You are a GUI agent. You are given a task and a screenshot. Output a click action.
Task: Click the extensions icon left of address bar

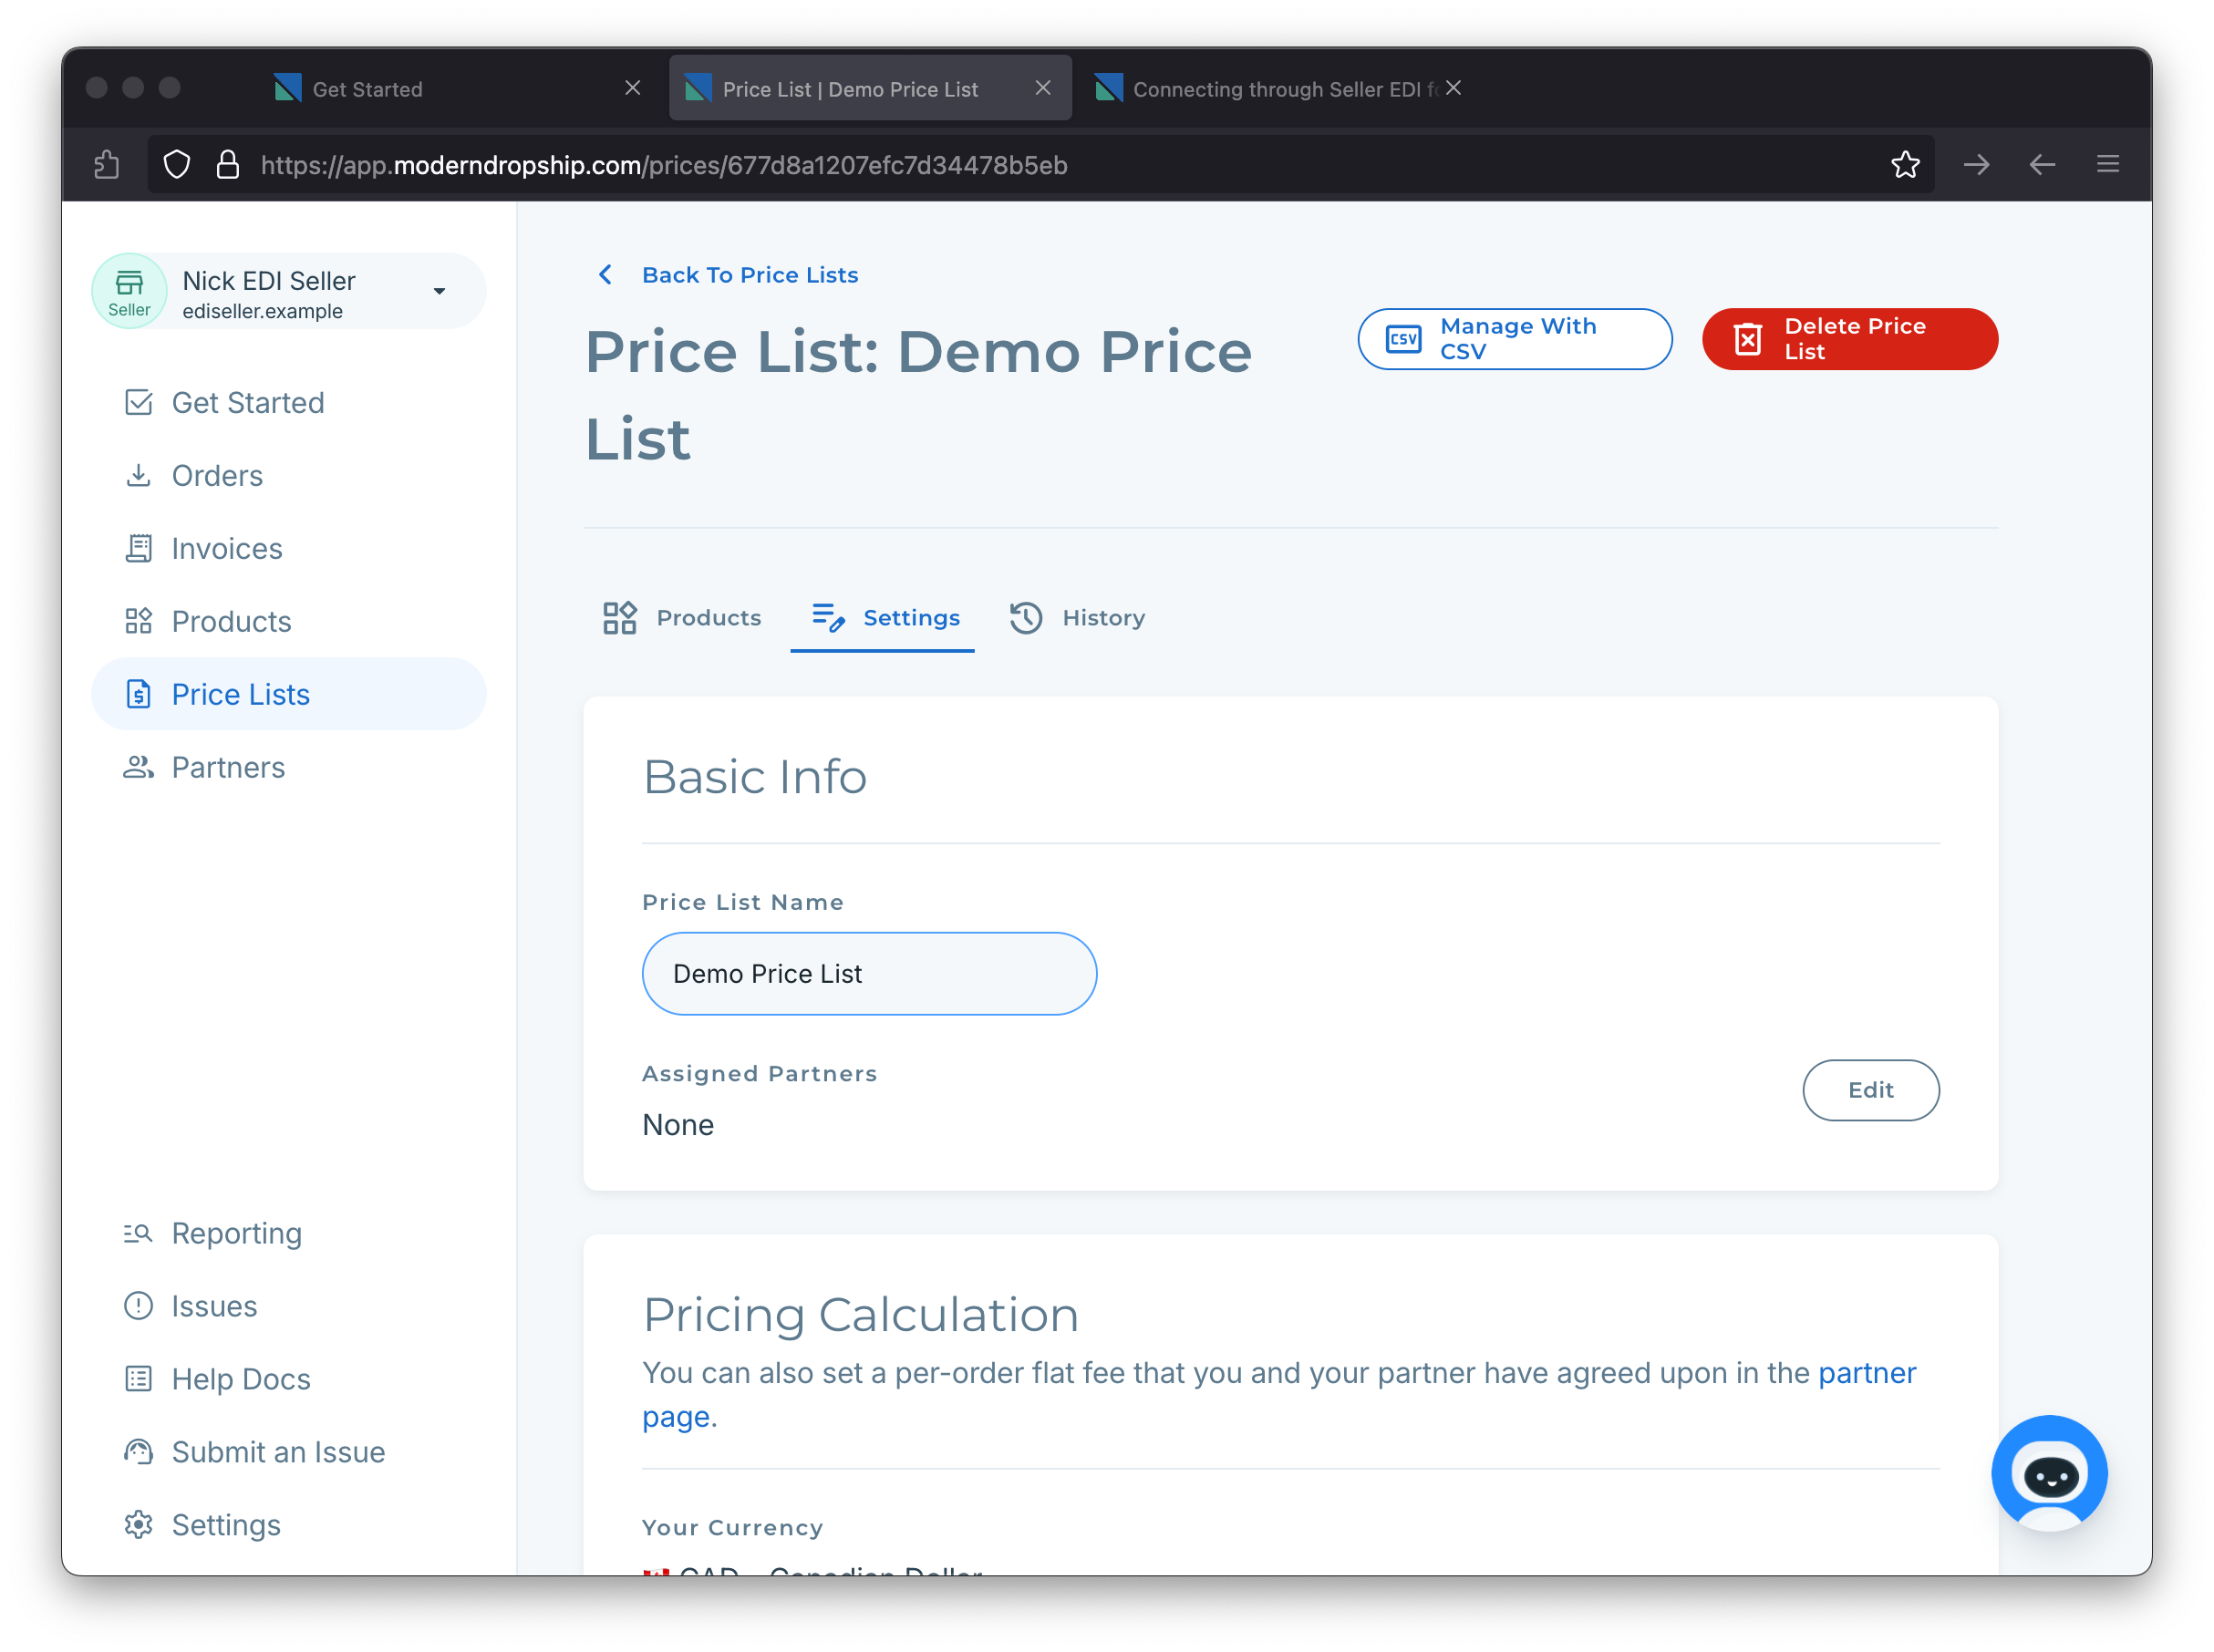pos(106,164)
